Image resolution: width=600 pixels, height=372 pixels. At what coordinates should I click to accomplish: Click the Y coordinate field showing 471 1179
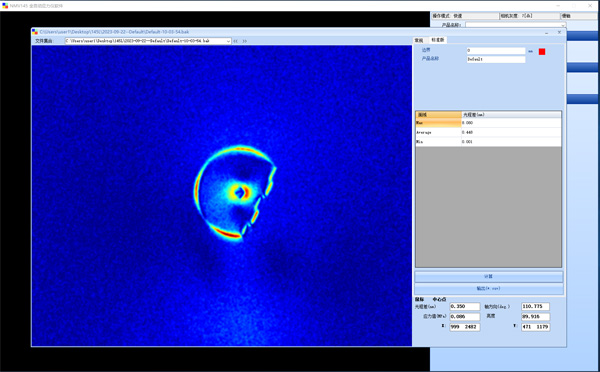coord(535,327)
